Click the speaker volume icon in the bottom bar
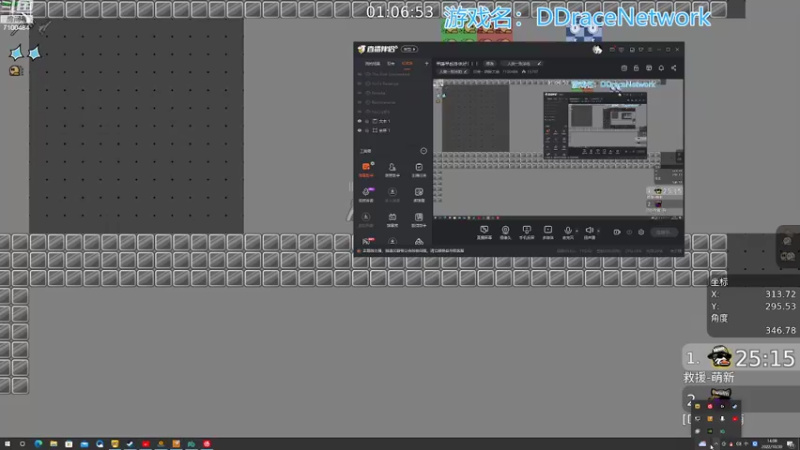The width and height of the screenshot is (800, 450). tap(589, 231)
